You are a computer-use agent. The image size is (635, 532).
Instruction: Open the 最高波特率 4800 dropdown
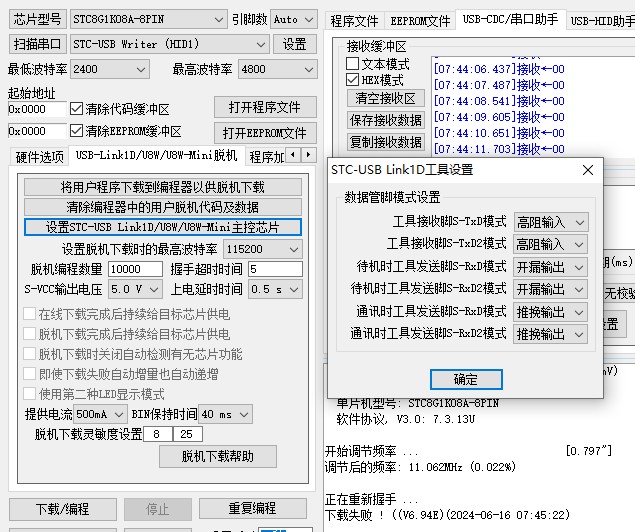(x=278, y=69)
